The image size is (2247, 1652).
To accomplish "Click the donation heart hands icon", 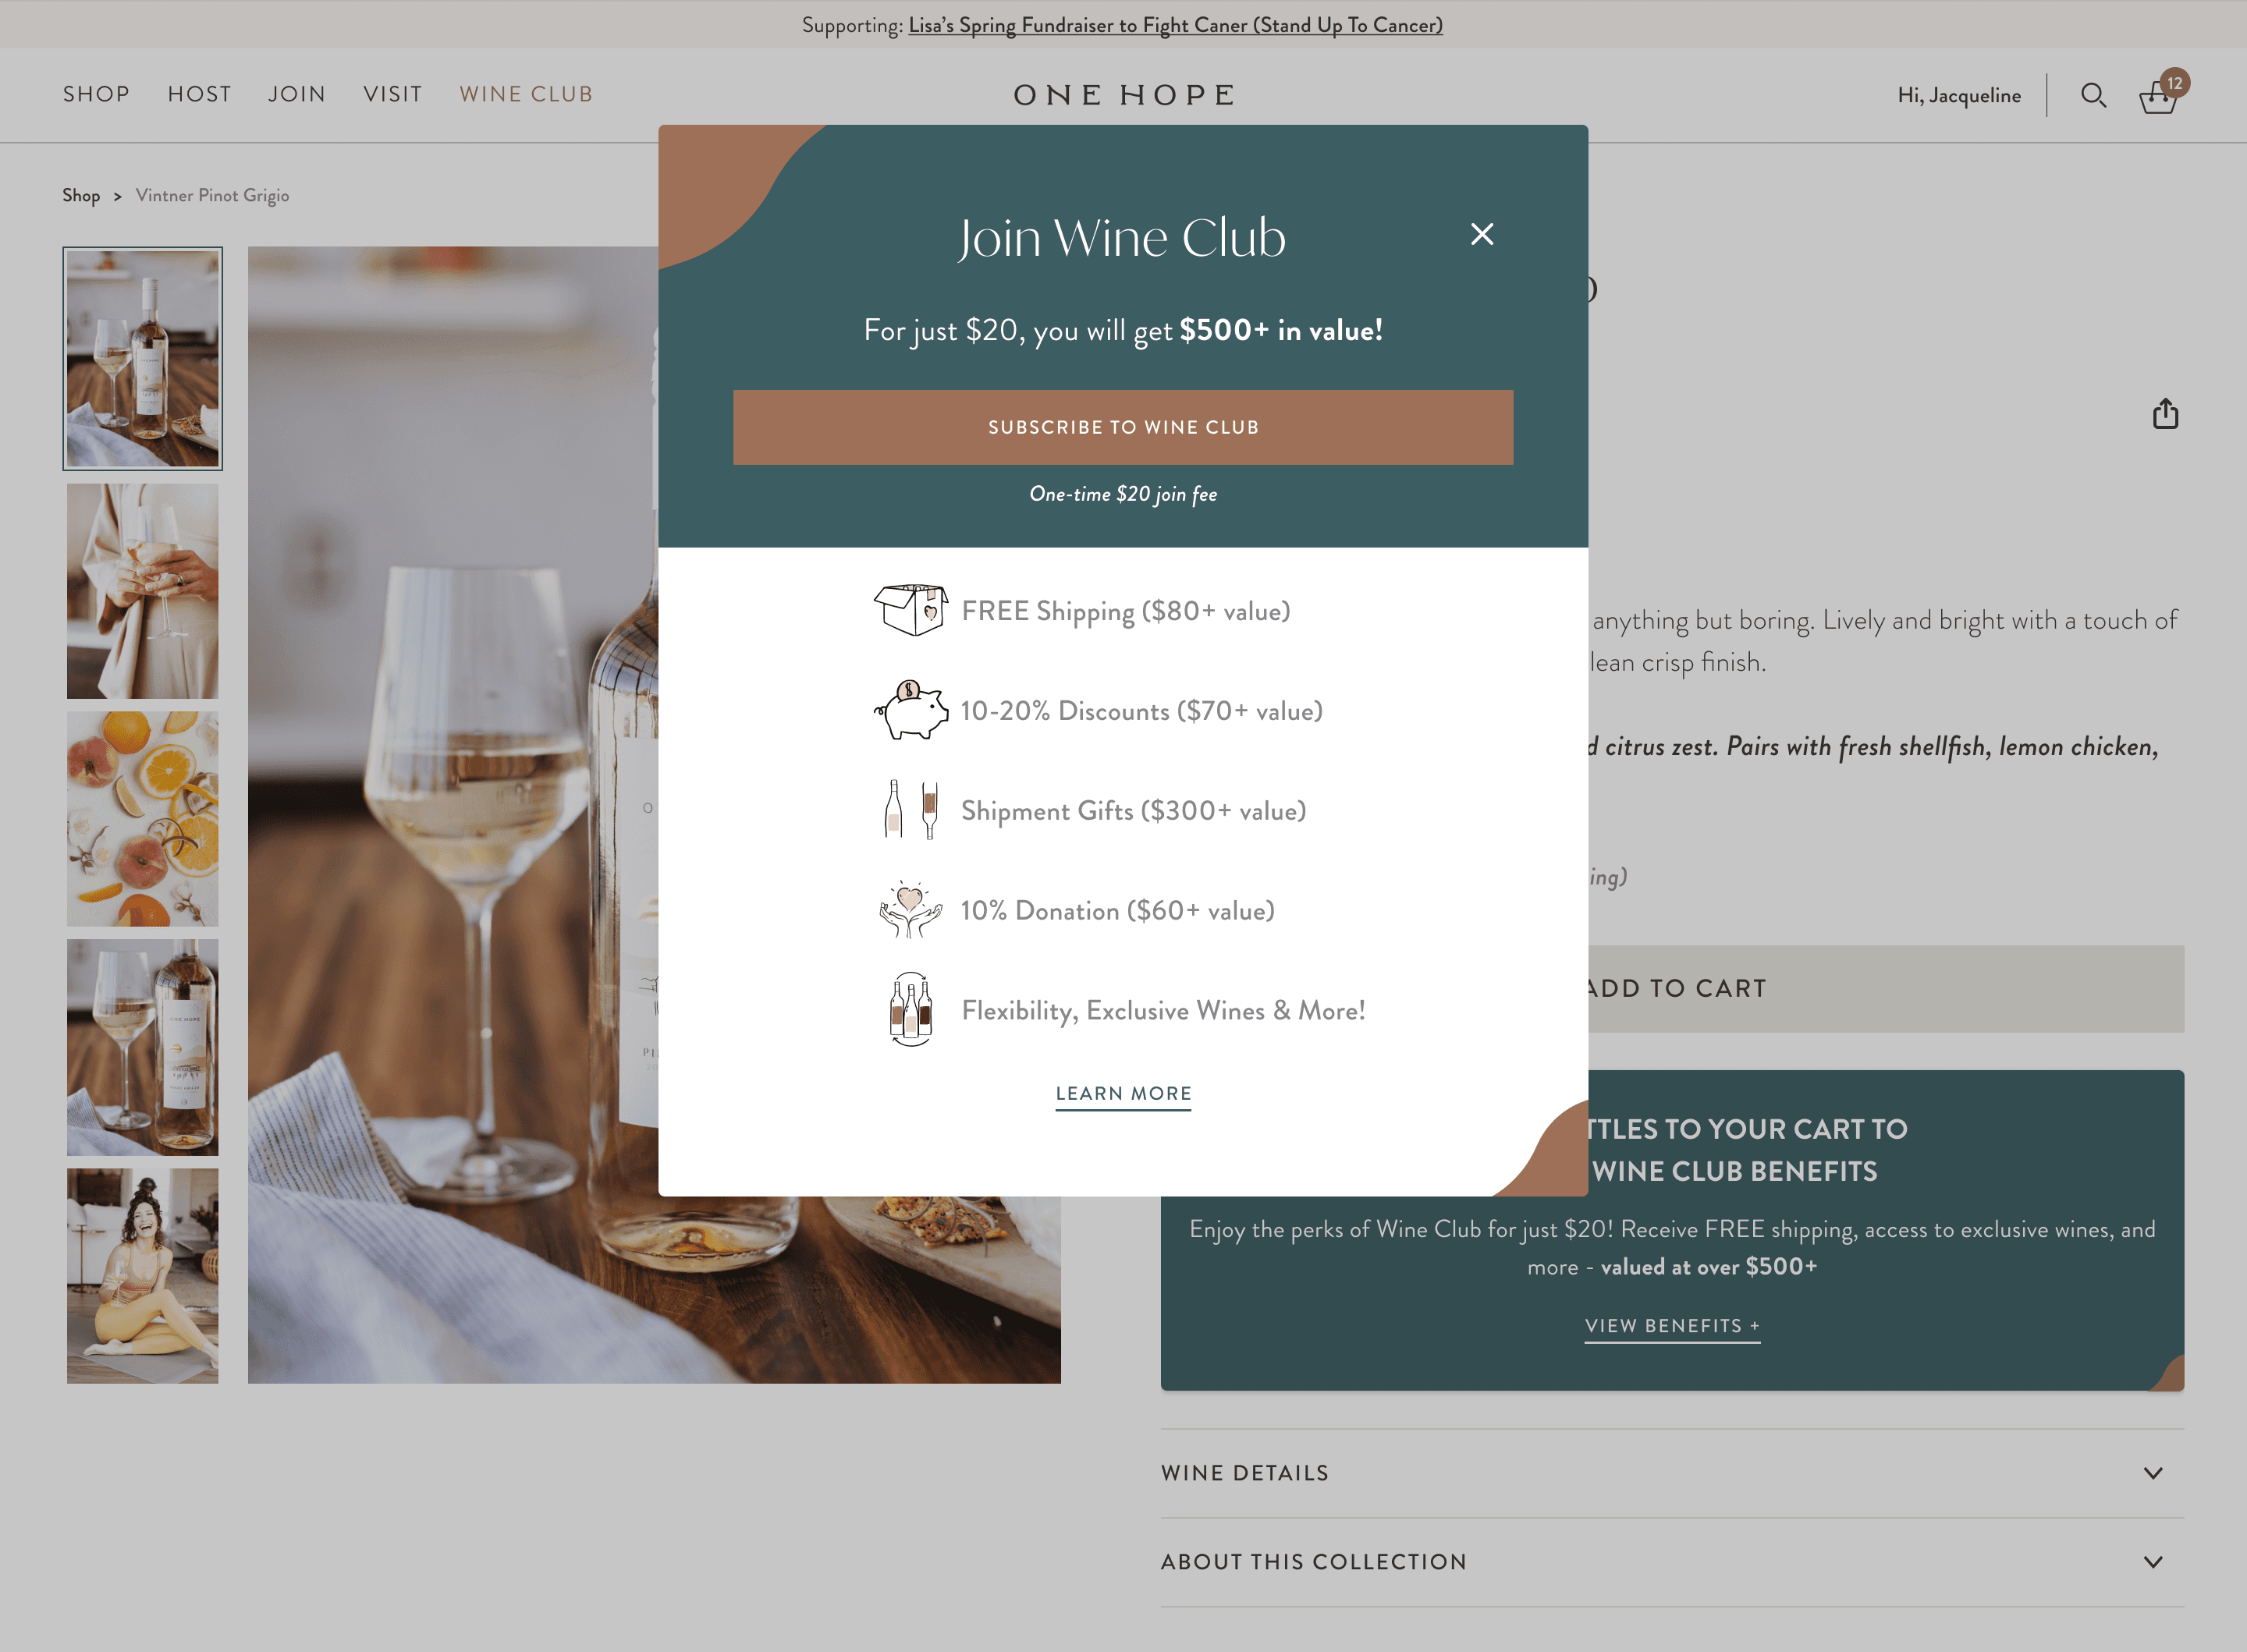I will pyautogui.click(x=910, y=909).
